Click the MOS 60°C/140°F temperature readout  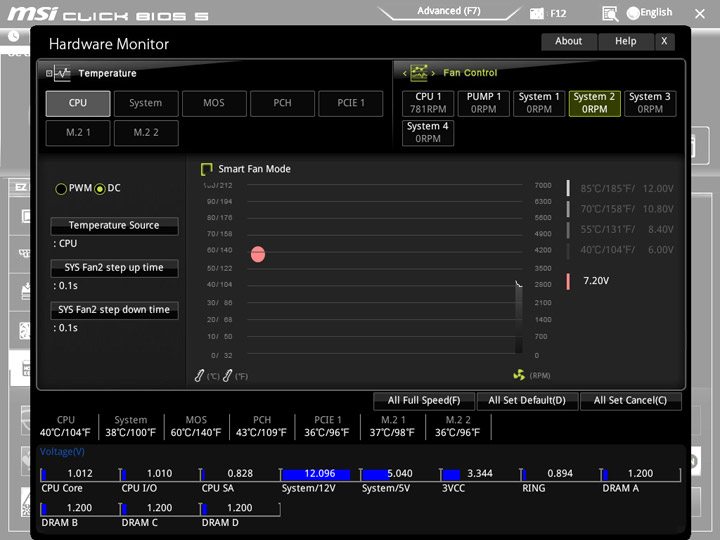(x=196, y=427)
